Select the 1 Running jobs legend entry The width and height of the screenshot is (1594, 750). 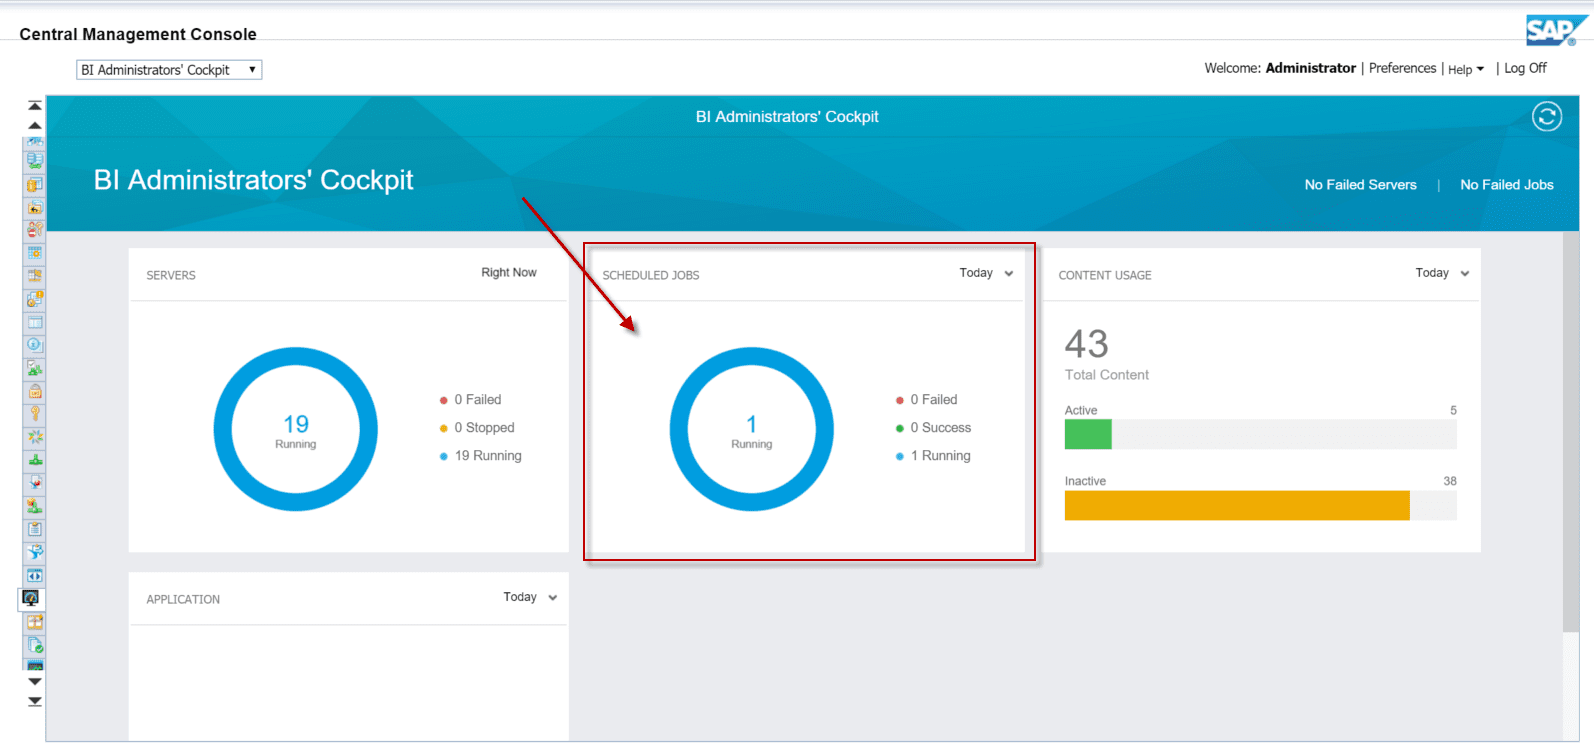pyautogui.click(x=933, y=456)
